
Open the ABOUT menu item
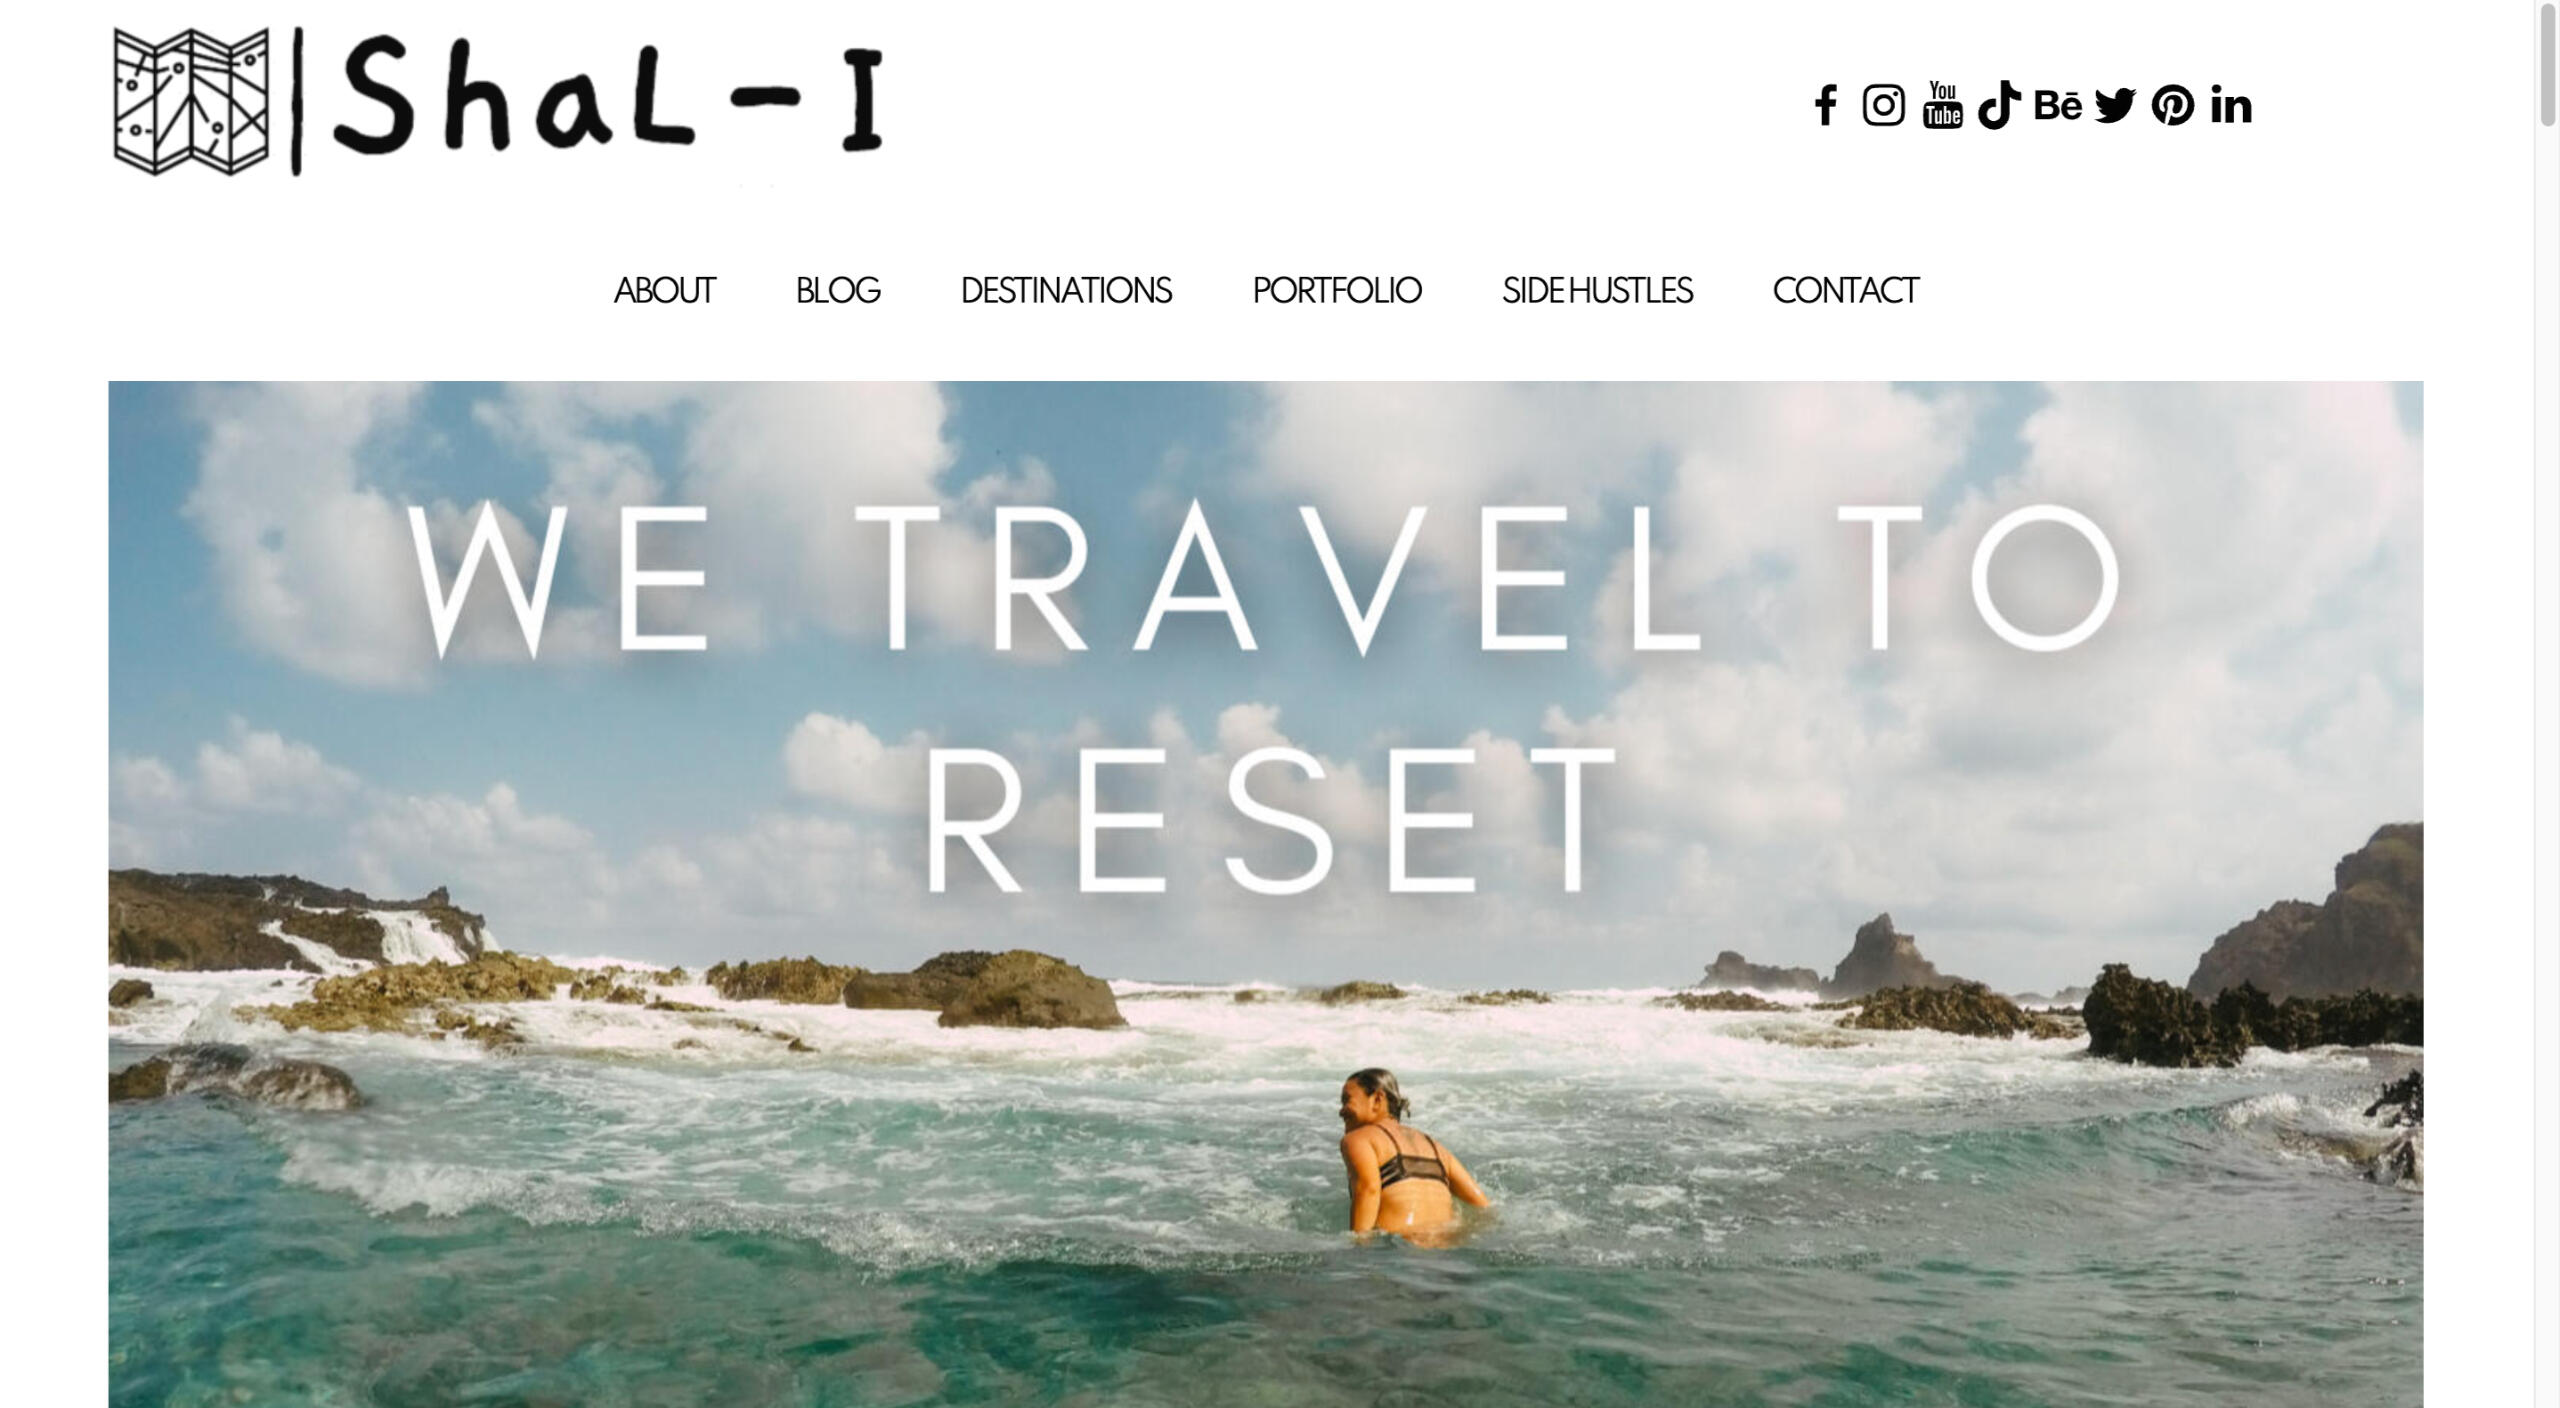(x=664, y=291)
